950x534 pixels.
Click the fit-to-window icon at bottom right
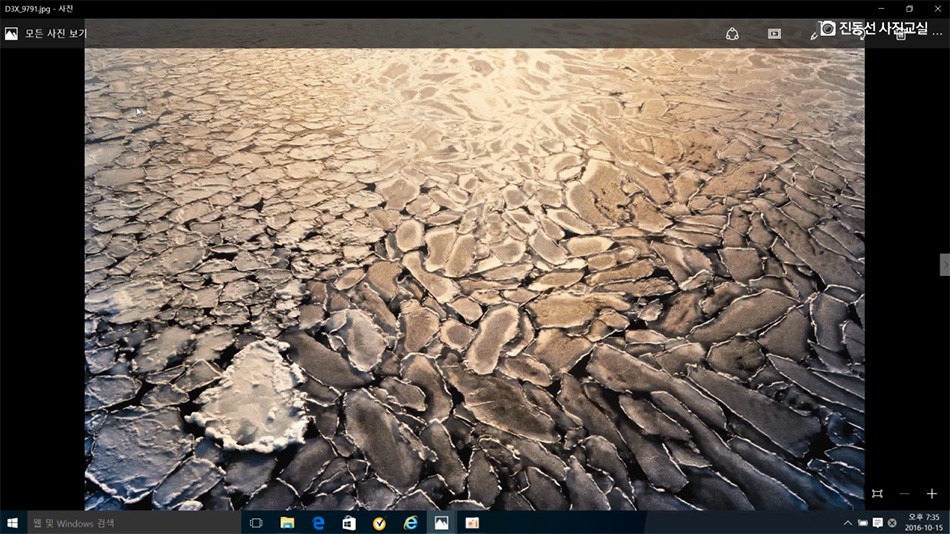[x=877, y=494]
